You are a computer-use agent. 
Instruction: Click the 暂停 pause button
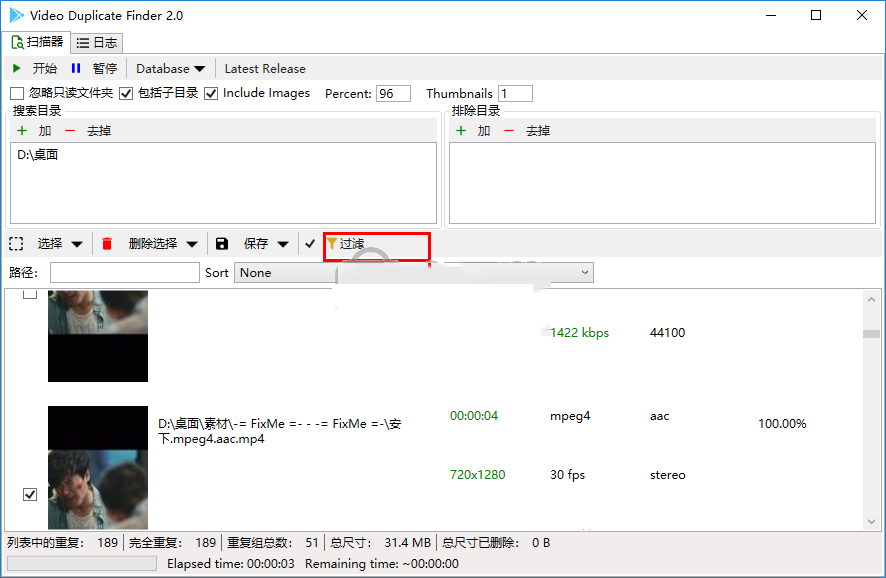click(x=105, y=68)
